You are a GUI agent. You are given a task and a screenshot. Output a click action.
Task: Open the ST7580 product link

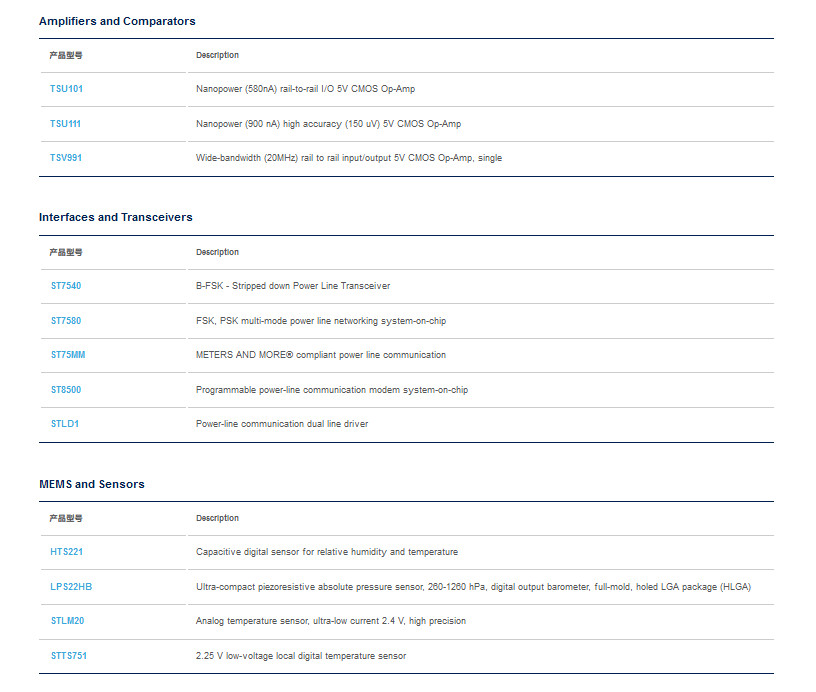tap(66, 321)
